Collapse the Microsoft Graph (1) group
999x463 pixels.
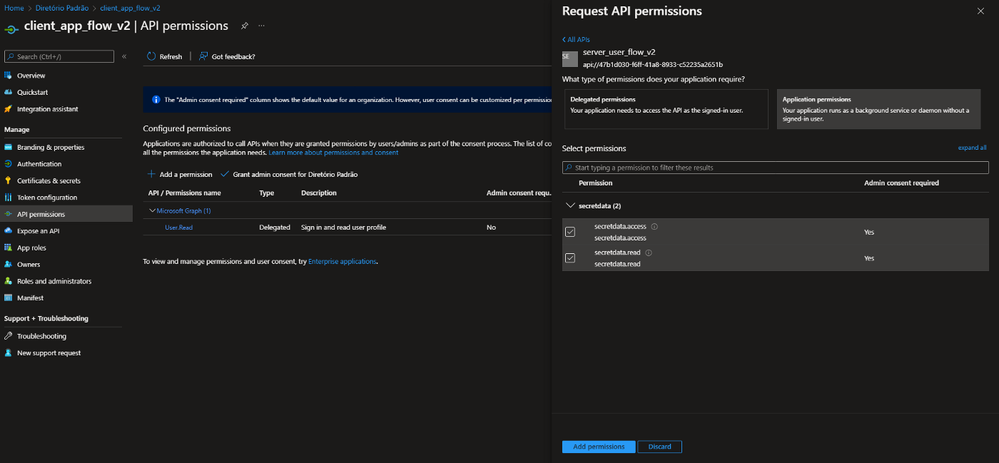click(152, 211)
